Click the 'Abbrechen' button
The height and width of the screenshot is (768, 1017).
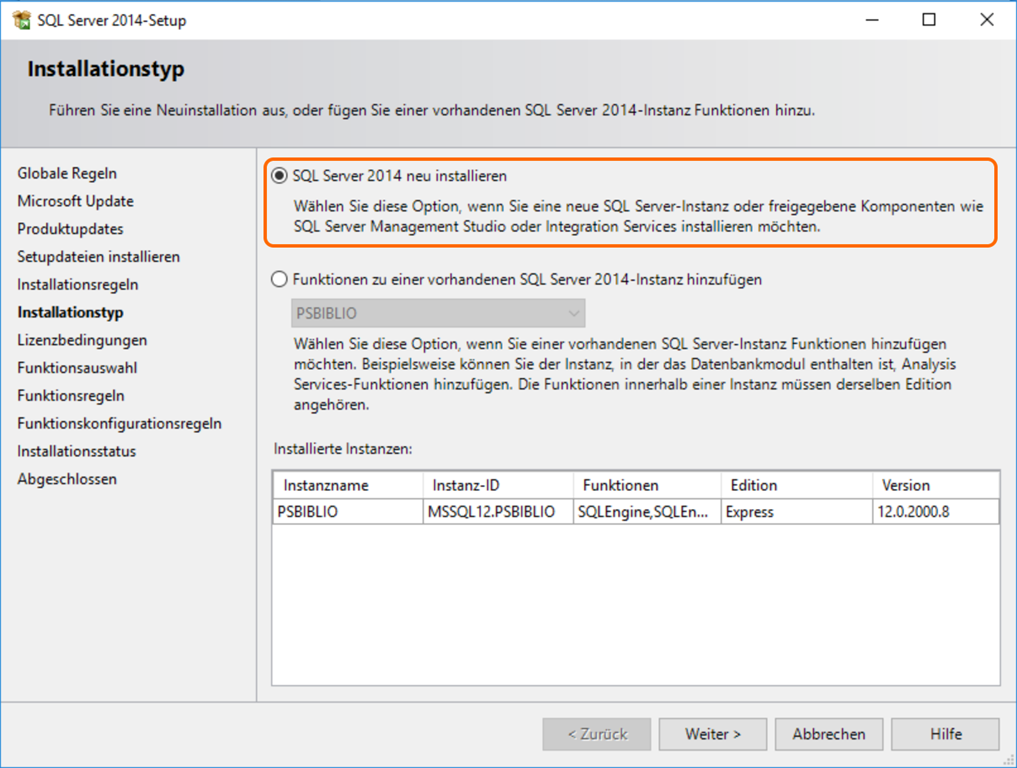coord(828,734)
